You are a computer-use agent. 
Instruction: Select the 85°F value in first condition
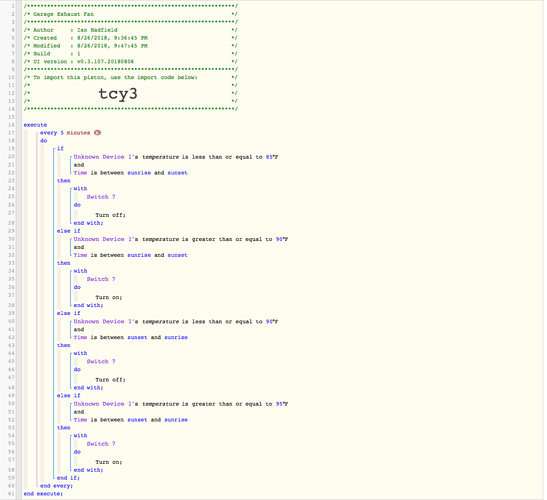pyautogui.click(x=272, y=157)
